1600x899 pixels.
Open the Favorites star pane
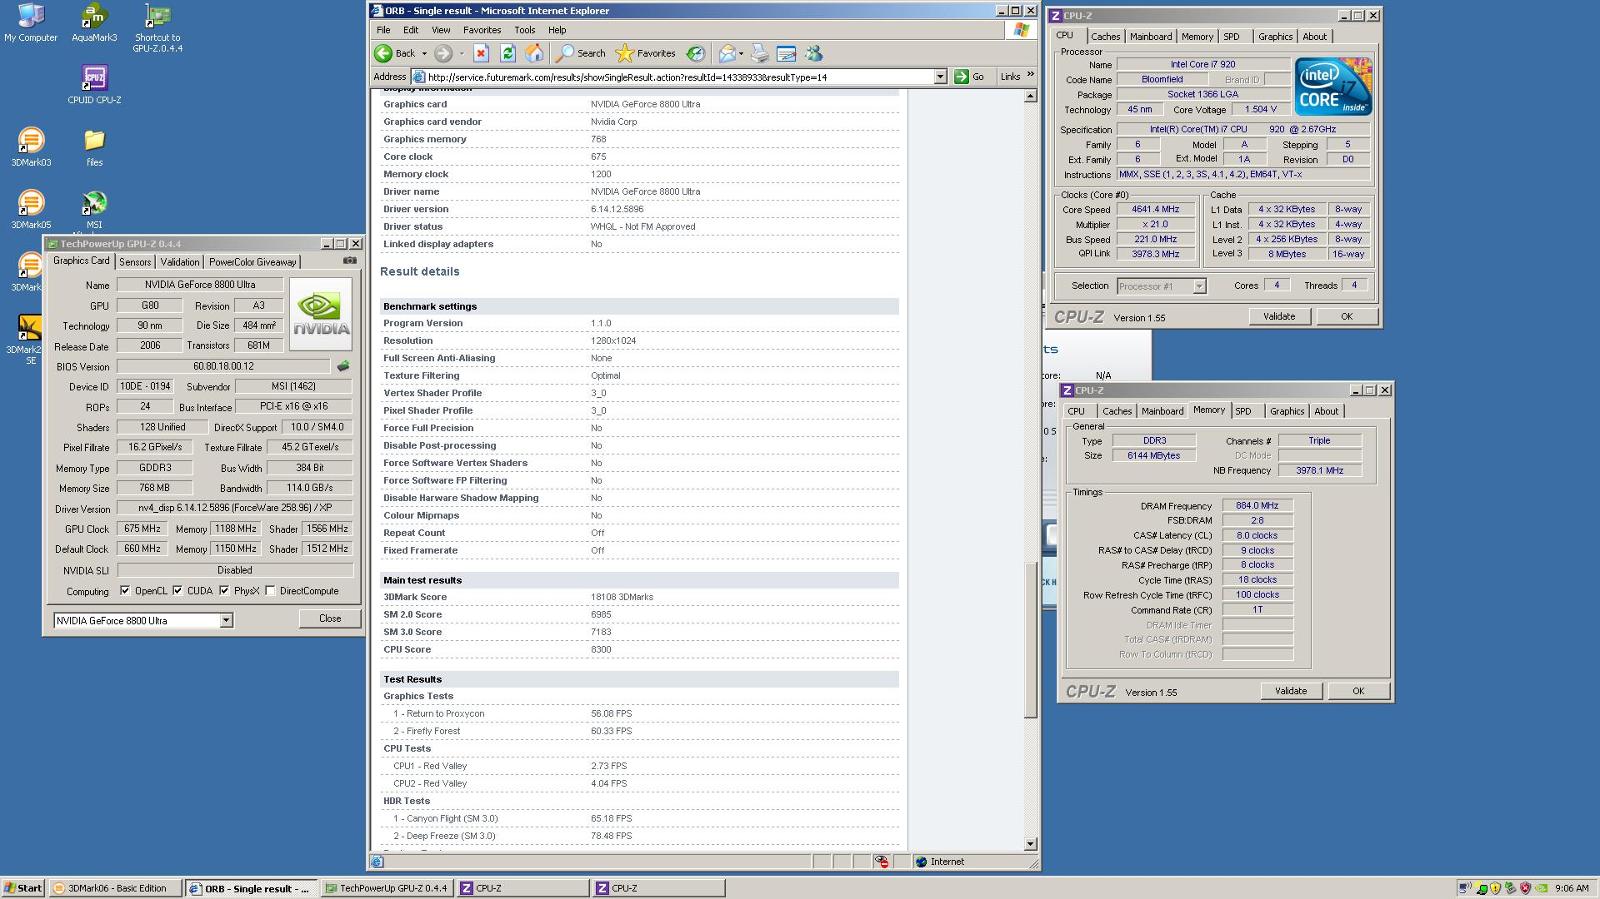tap(646, 53)
